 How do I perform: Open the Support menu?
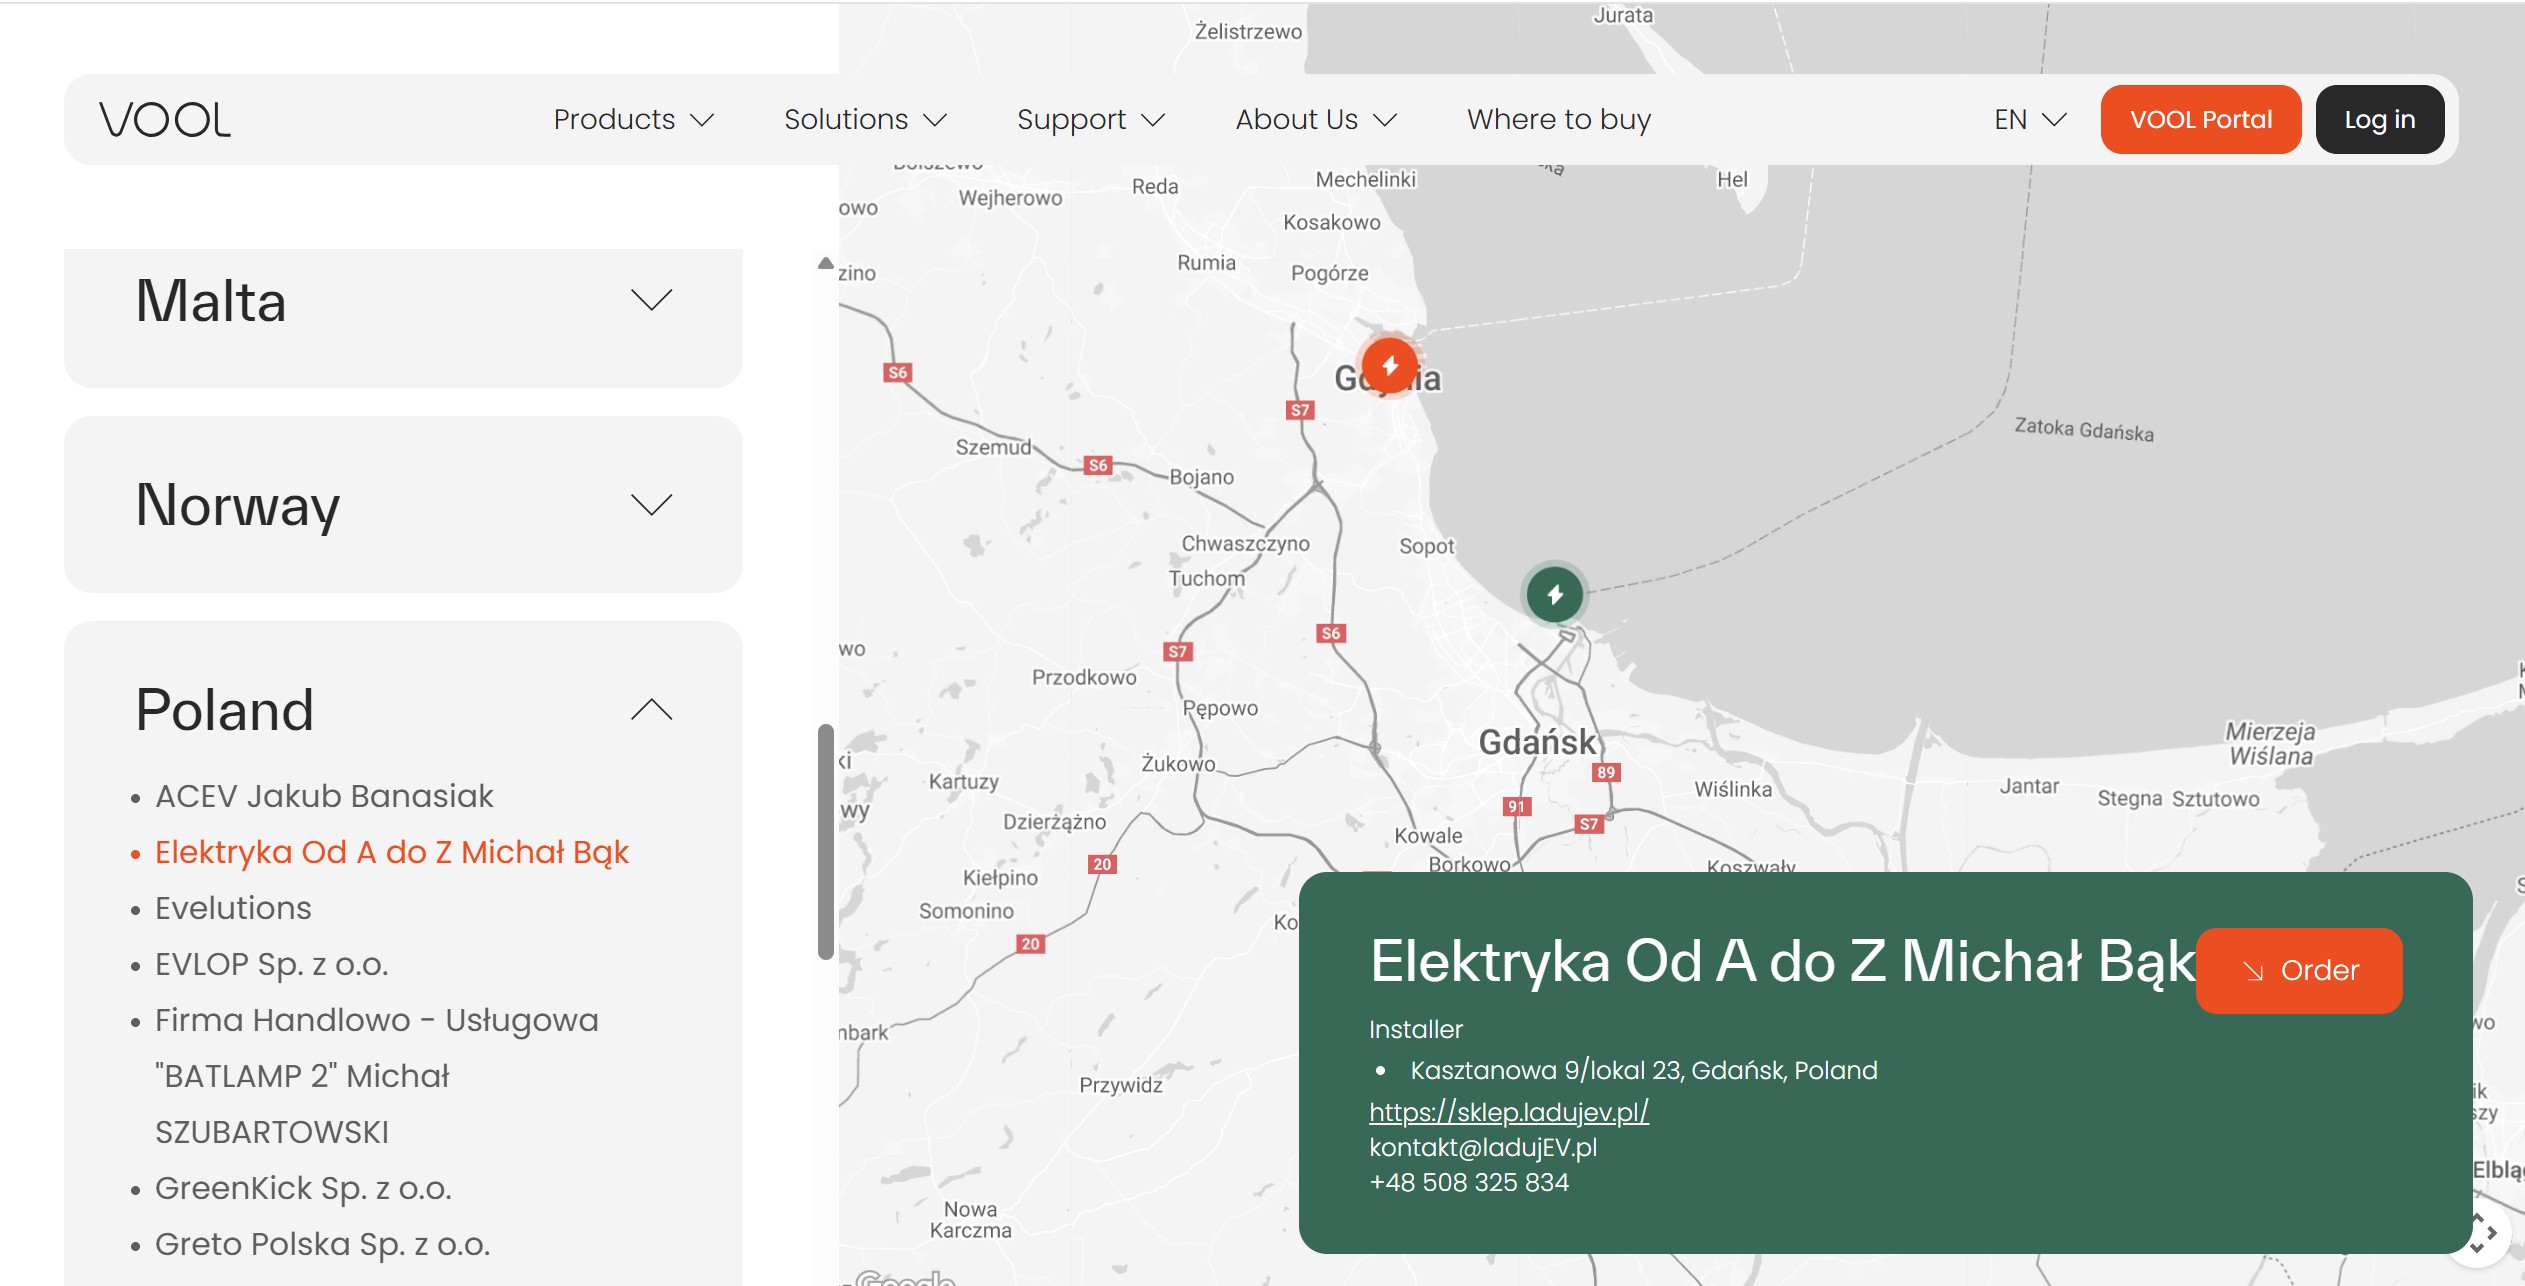(x=1090, y=119)
